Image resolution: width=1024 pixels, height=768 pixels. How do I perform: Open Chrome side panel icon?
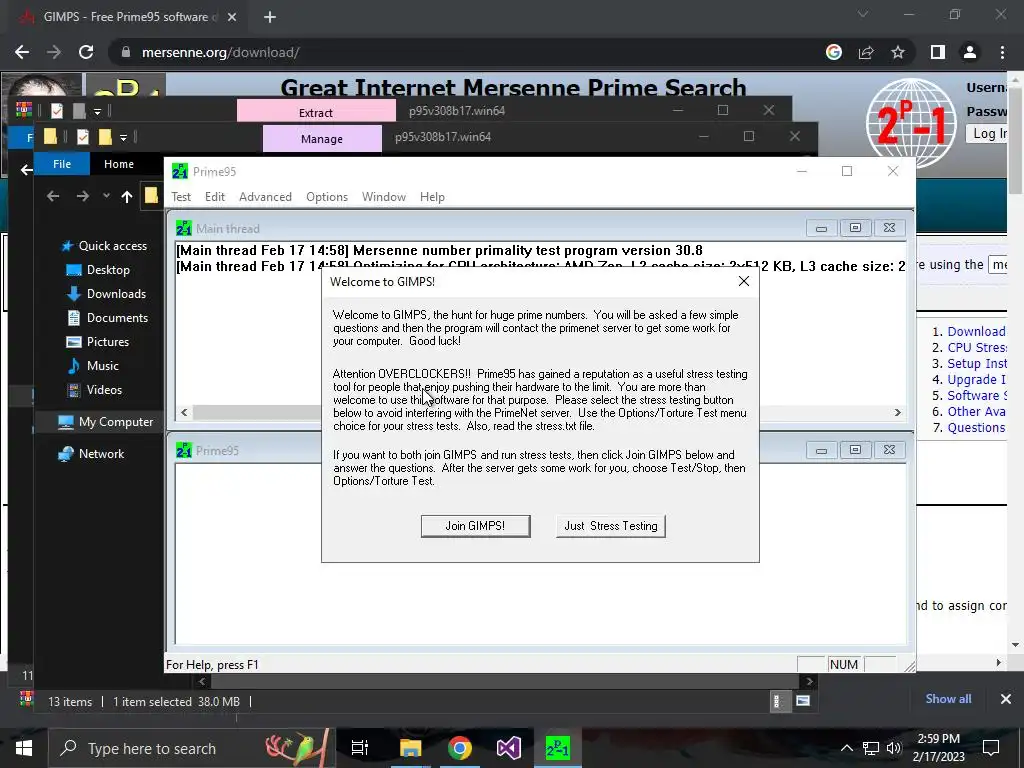tap(938, 52)
